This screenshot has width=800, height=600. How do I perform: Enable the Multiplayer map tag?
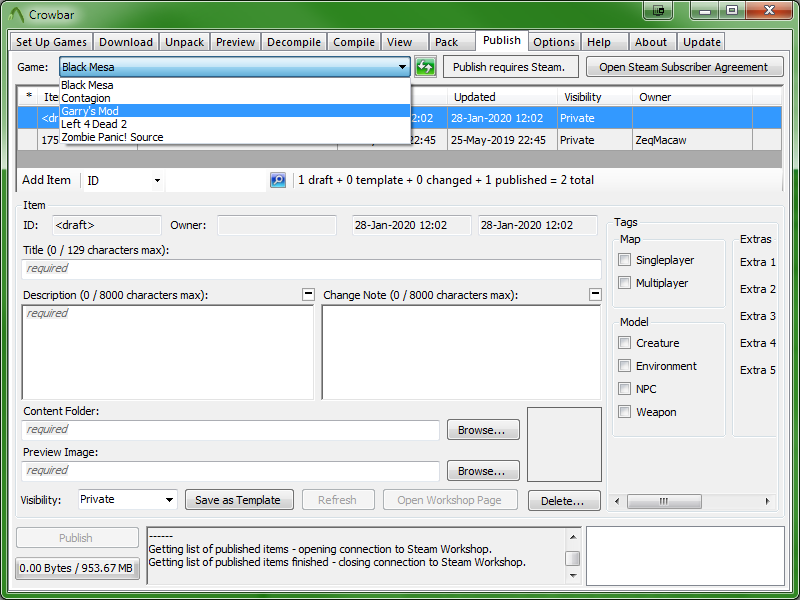click(624, 283)
